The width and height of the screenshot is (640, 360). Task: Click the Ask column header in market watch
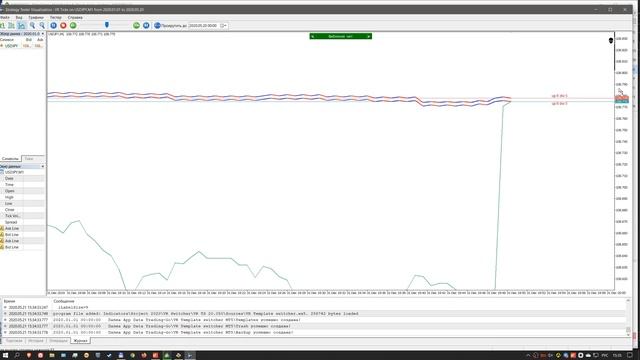point(40,40)
